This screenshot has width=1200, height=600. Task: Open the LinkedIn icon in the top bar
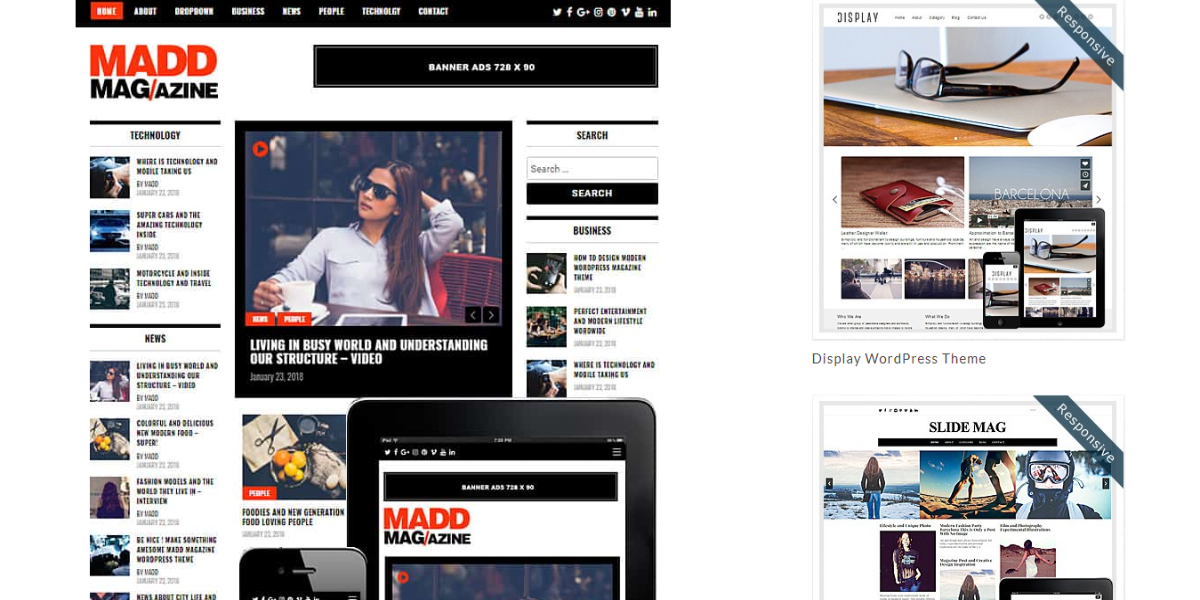coord(653,12)
